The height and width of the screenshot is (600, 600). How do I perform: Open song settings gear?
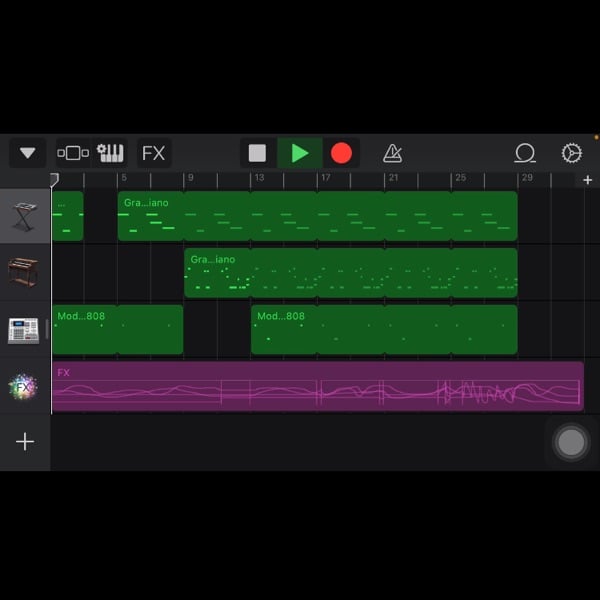[572, 153]
